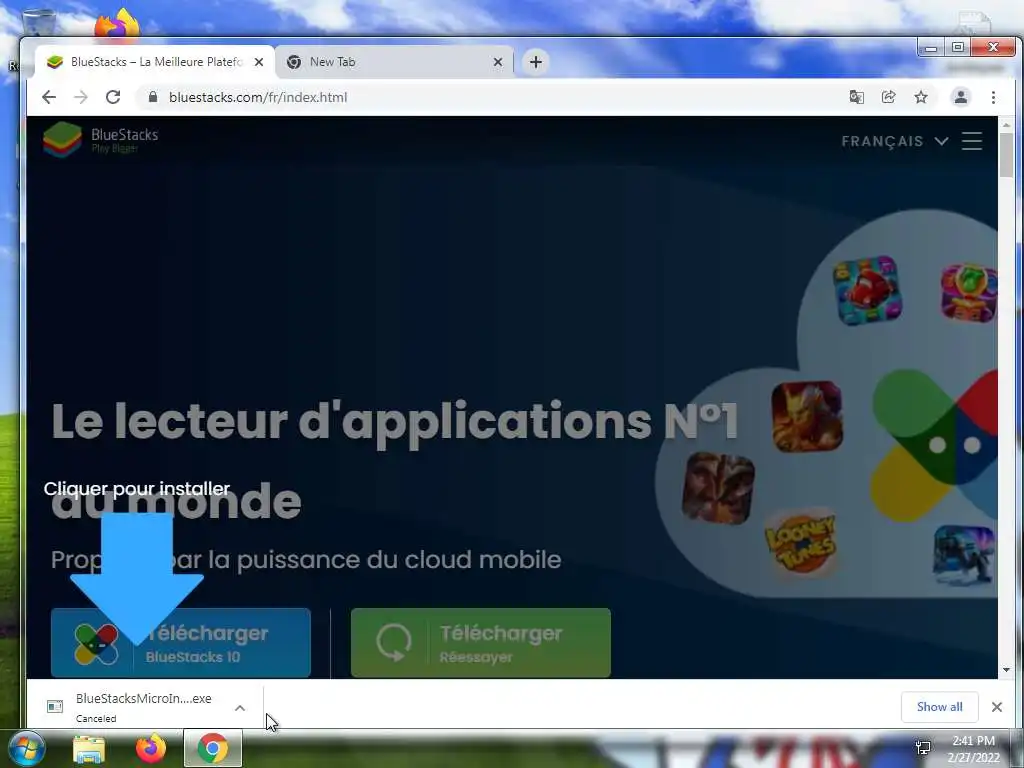Share this page icon
Screen dimensions: 1024x768
click(888, 97)
